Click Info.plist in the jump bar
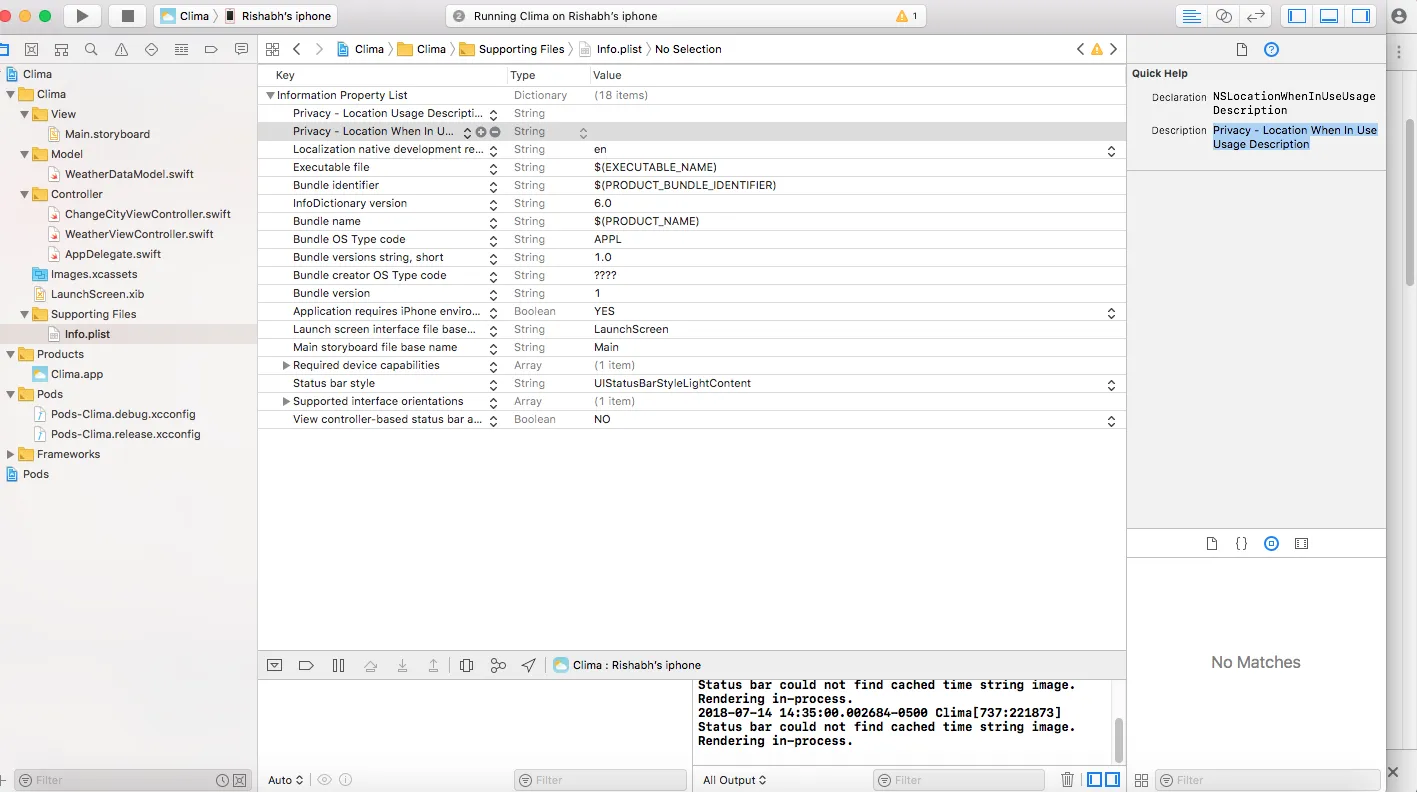This screenshot has height=792, width=1417. [610, 49]
